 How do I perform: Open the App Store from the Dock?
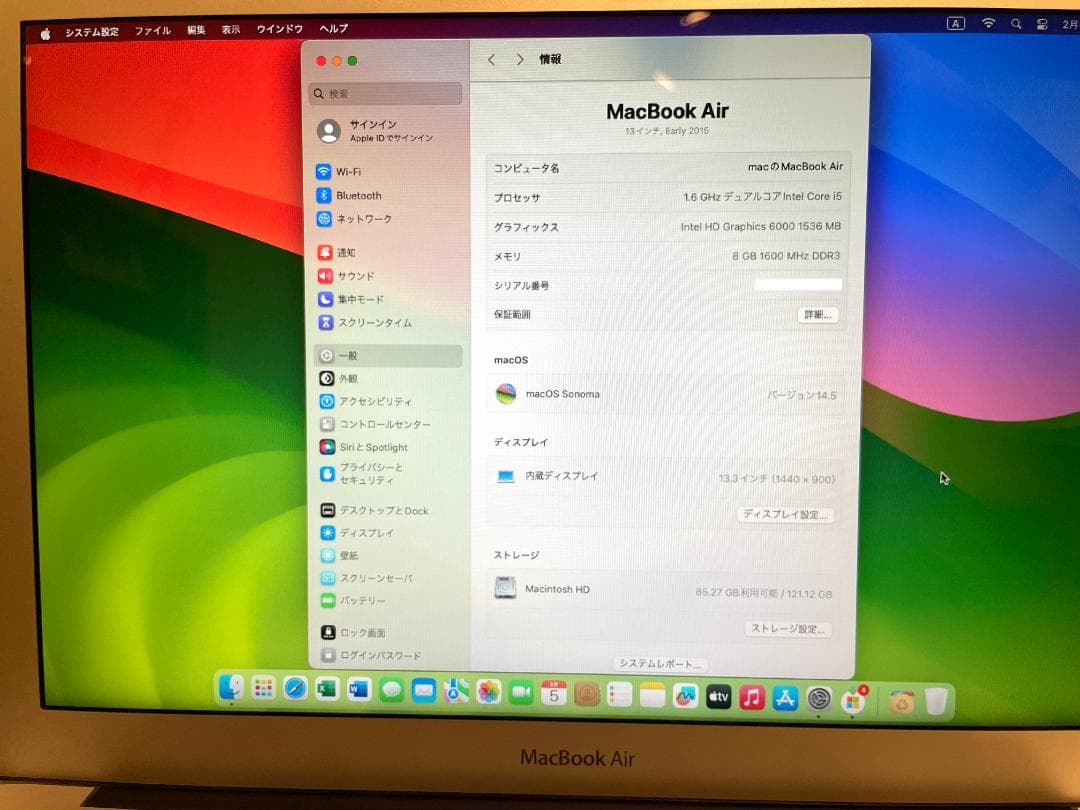[x=784, y=694]
